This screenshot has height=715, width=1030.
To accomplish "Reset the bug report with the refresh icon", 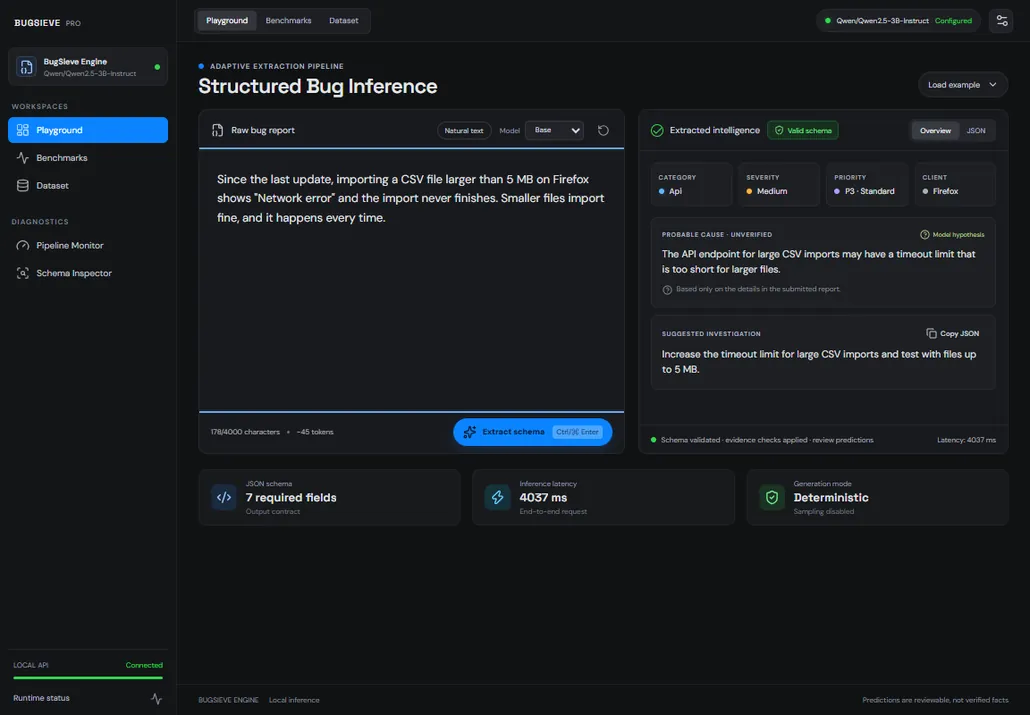I will (603, 130).
